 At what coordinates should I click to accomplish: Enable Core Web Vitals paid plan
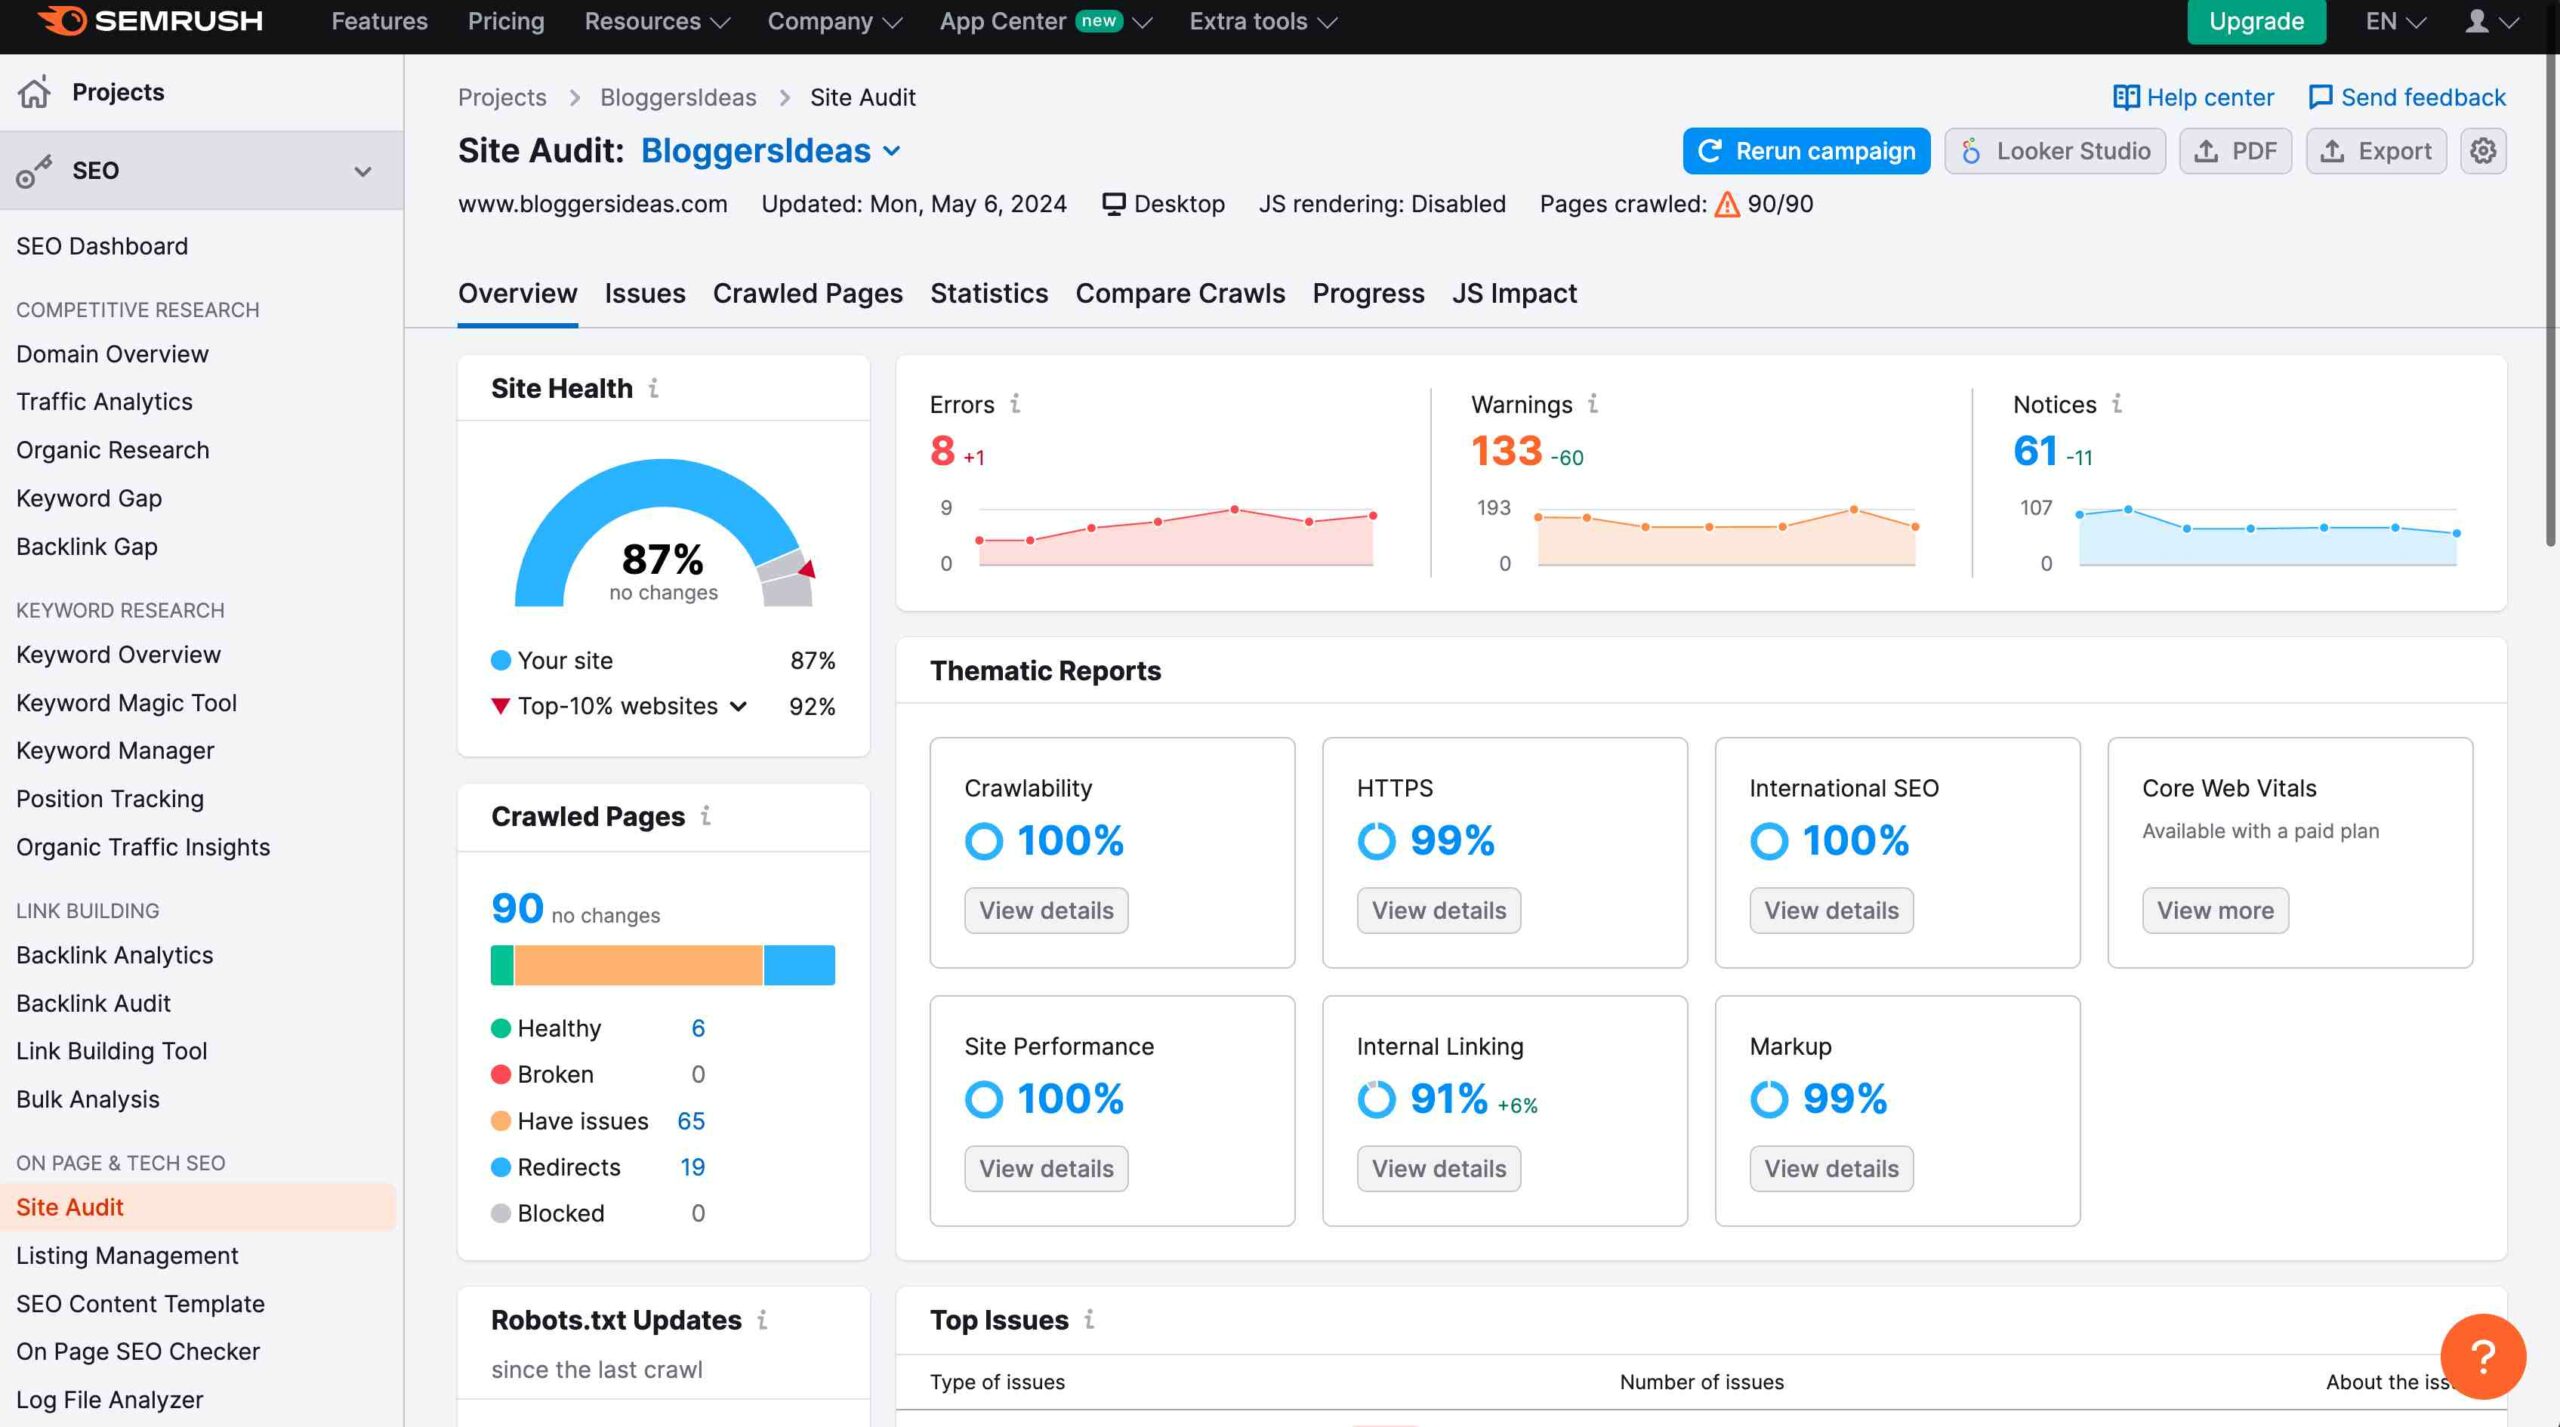pos(2214,909)
